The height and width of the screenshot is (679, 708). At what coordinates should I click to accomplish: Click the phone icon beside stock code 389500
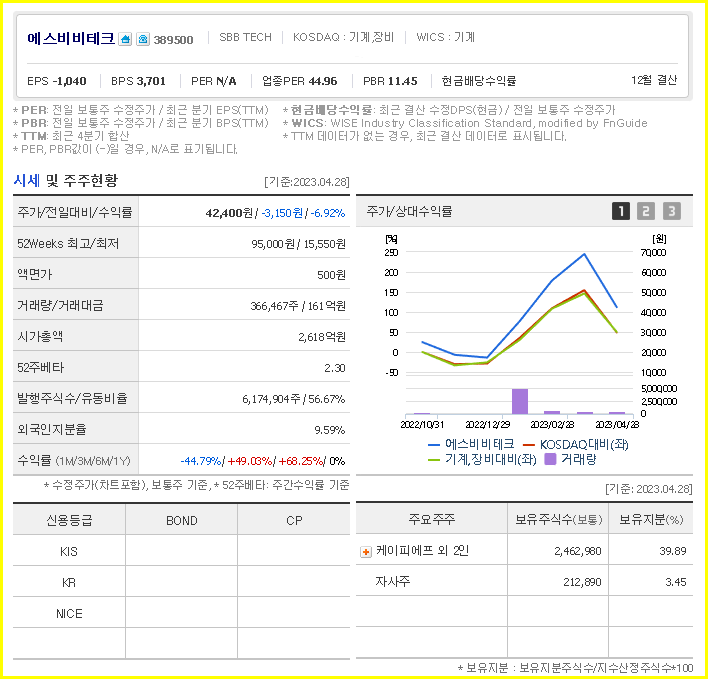pos(143,39)
